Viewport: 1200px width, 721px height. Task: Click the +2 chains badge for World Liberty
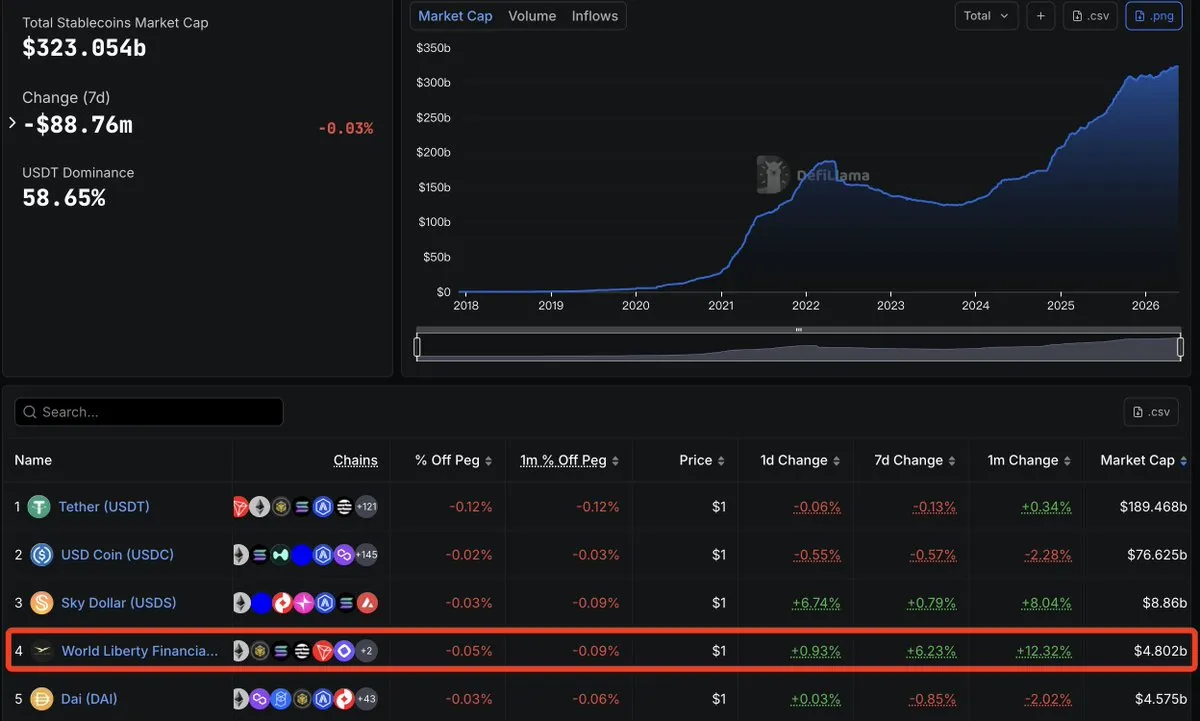pos(366,651)
